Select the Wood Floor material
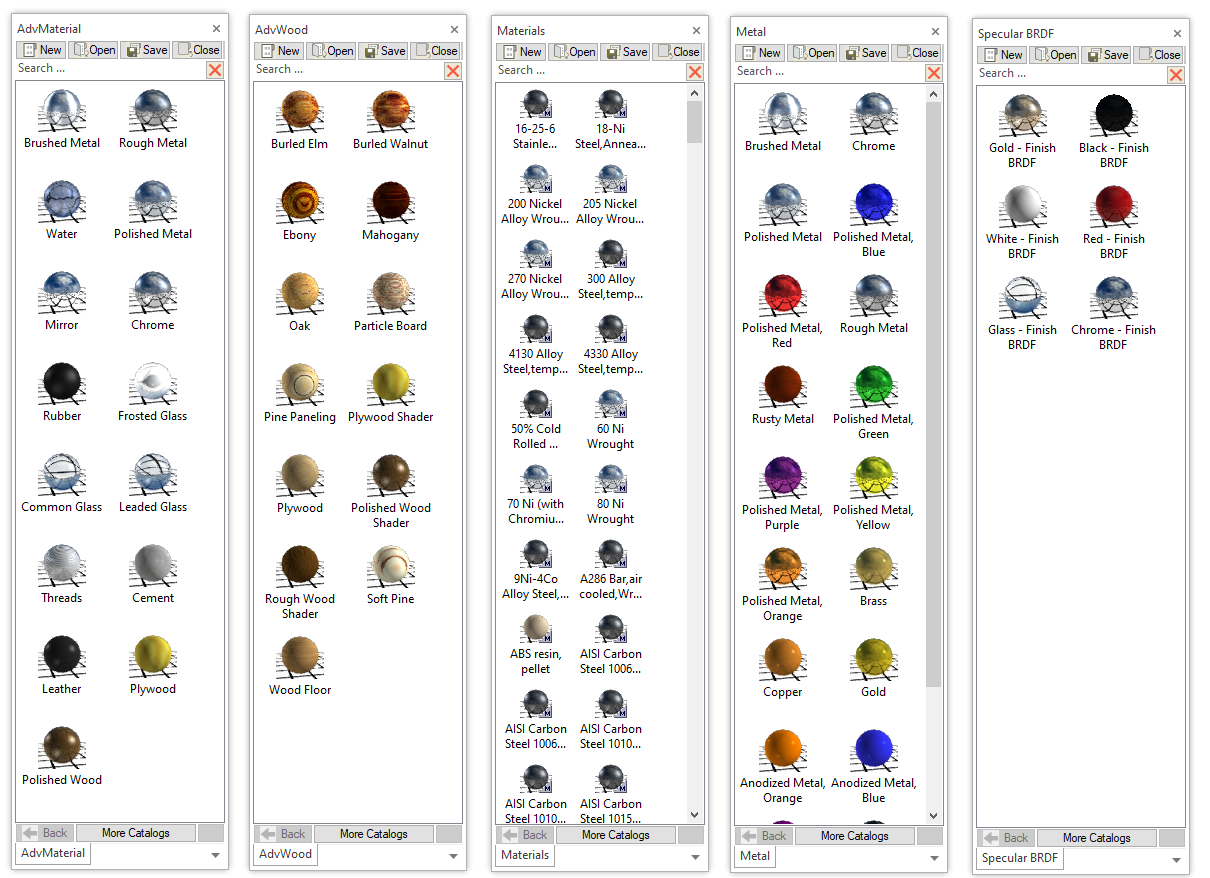The width and height of the screenshot is (1210, 878). point(300,666)
